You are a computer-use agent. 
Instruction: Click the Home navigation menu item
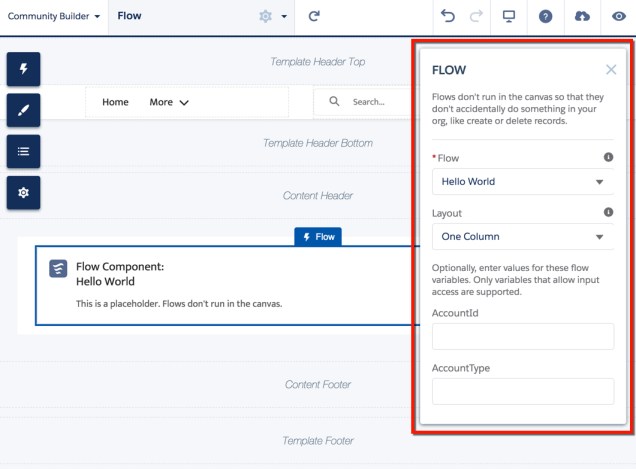point(115,102)
